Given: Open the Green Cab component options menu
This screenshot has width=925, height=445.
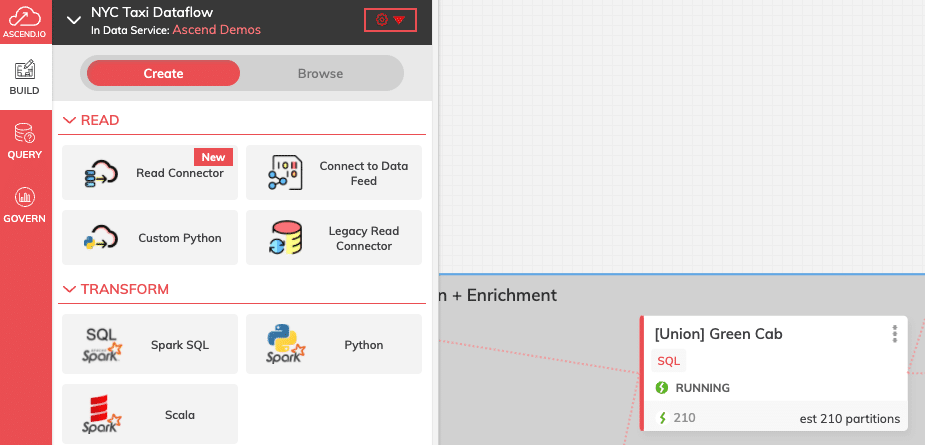Looking at the screenshot, I should [894, 334].
